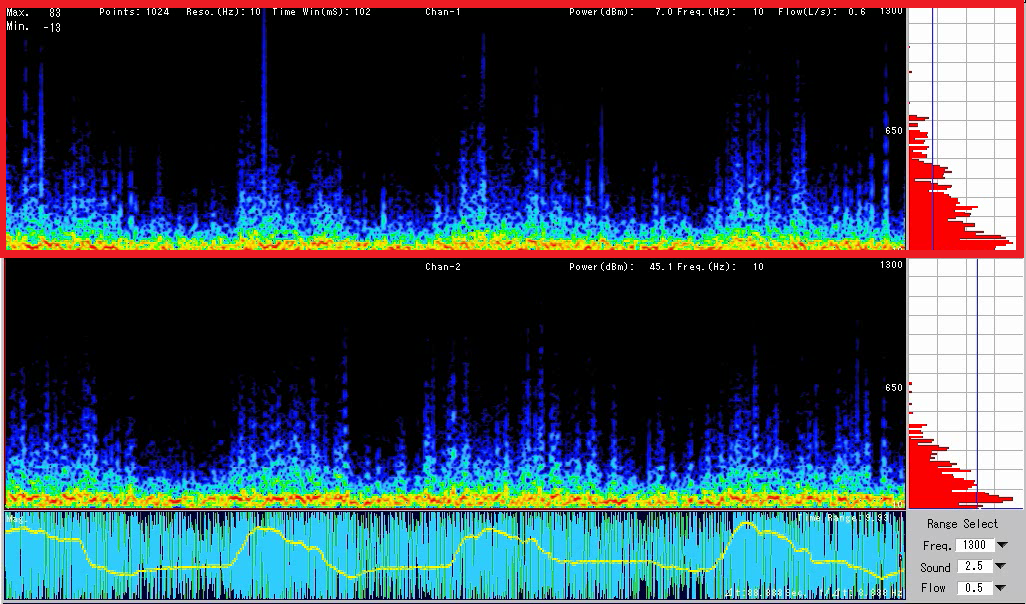Viewport: 1026px width, 604px height.
Task: Open the Freq. range dropdown arrow
Action: (1002, 545)
